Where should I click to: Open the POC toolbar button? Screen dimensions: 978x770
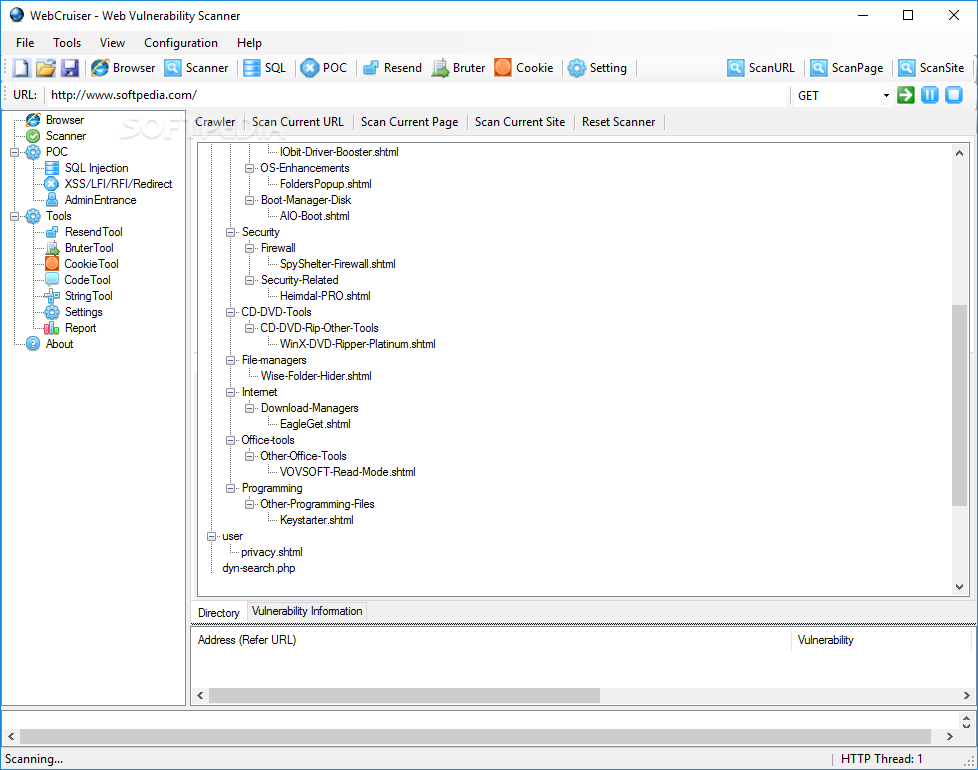(x=323, y=68)
